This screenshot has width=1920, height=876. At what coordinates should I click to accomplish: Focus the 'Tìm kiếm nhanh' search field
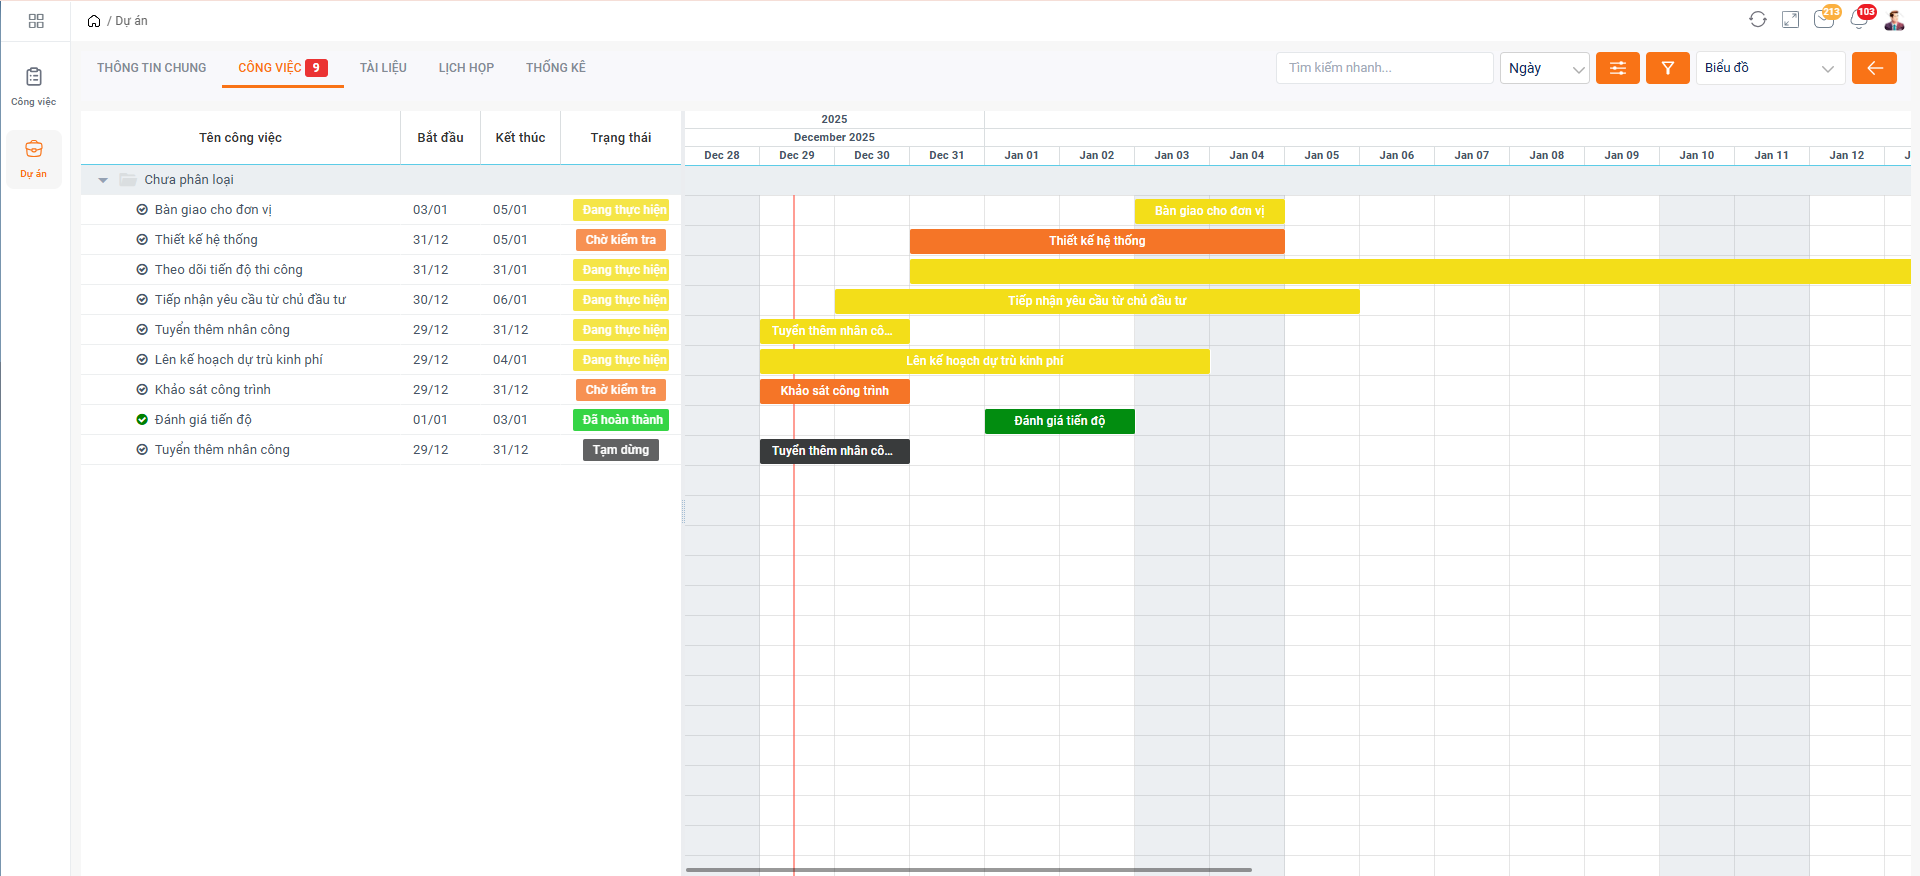click(x=1383, y=68)
